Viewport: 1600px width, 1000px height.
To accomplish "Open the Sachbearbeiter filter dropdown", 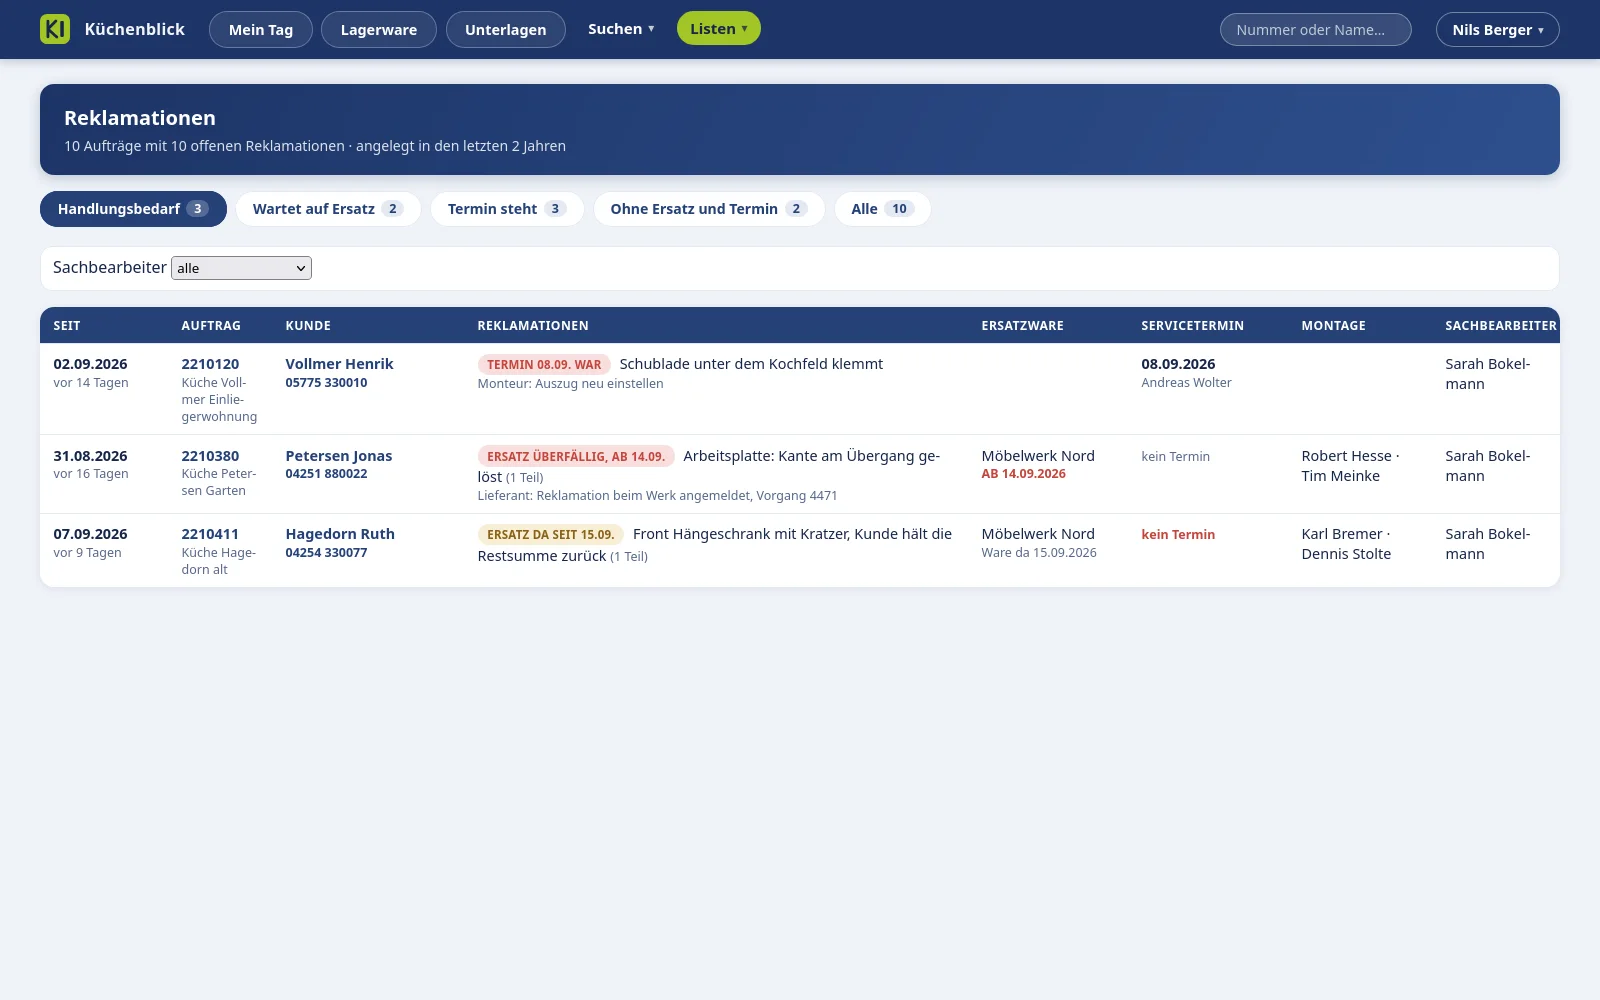I will point(242,268).
